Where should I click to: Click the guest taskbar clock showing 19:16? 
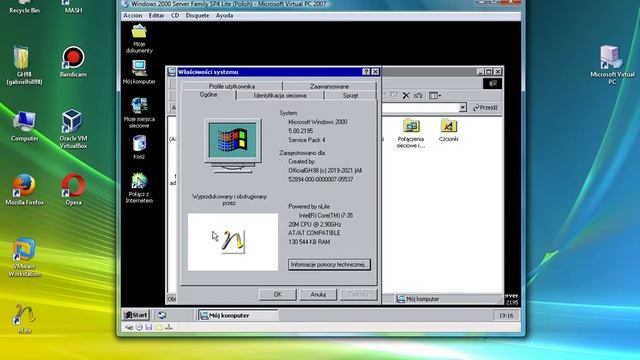point(506,316)
